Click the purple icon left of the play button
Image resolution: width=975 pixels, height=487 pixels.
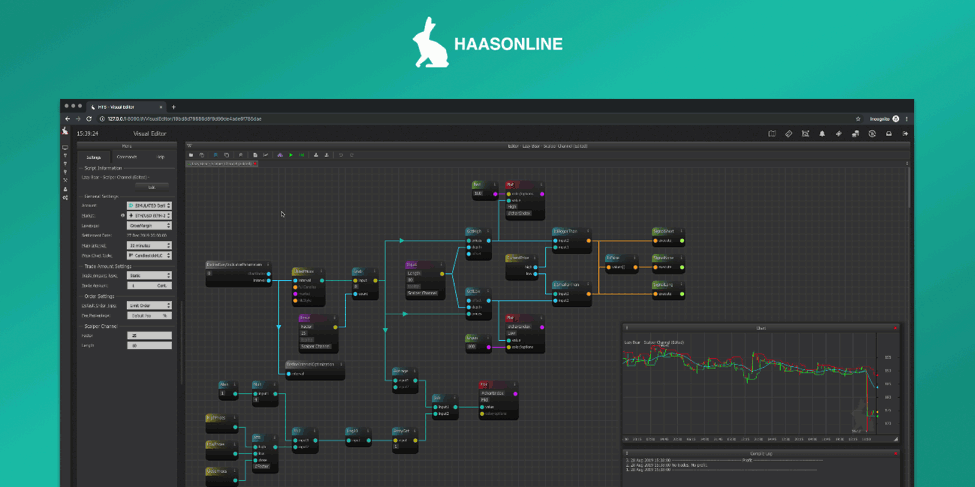(280, 155)
